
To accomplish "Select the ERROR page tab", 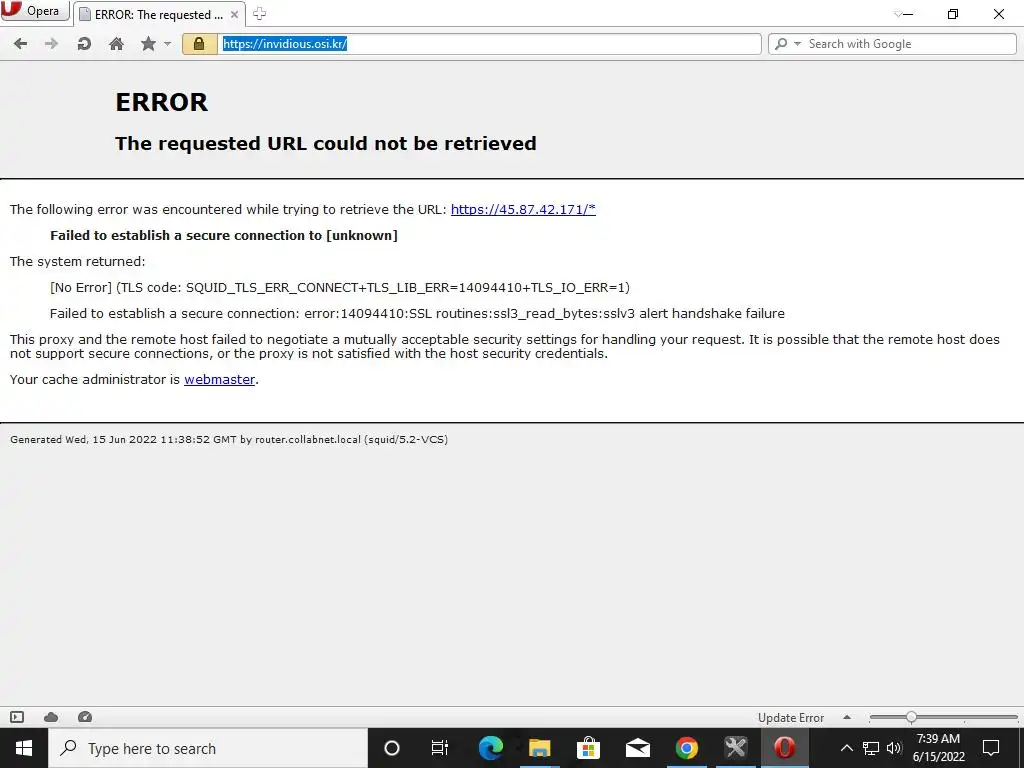I will coord(159,14).
